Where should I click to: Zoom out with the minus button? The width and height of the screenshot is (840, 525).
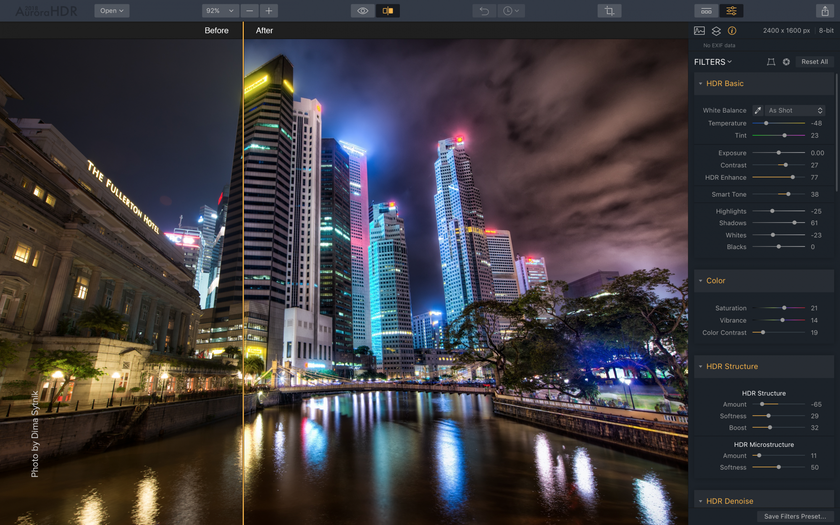click(x=250, y=11)
